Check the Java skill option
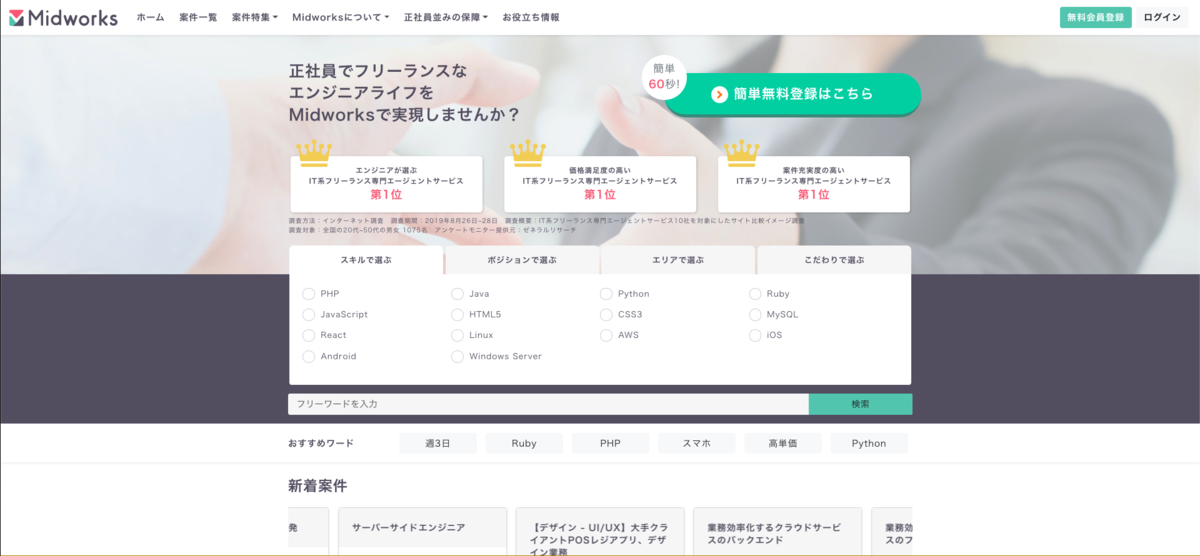The height and width of the screenshot is (556, 1200). click(458, 294)
